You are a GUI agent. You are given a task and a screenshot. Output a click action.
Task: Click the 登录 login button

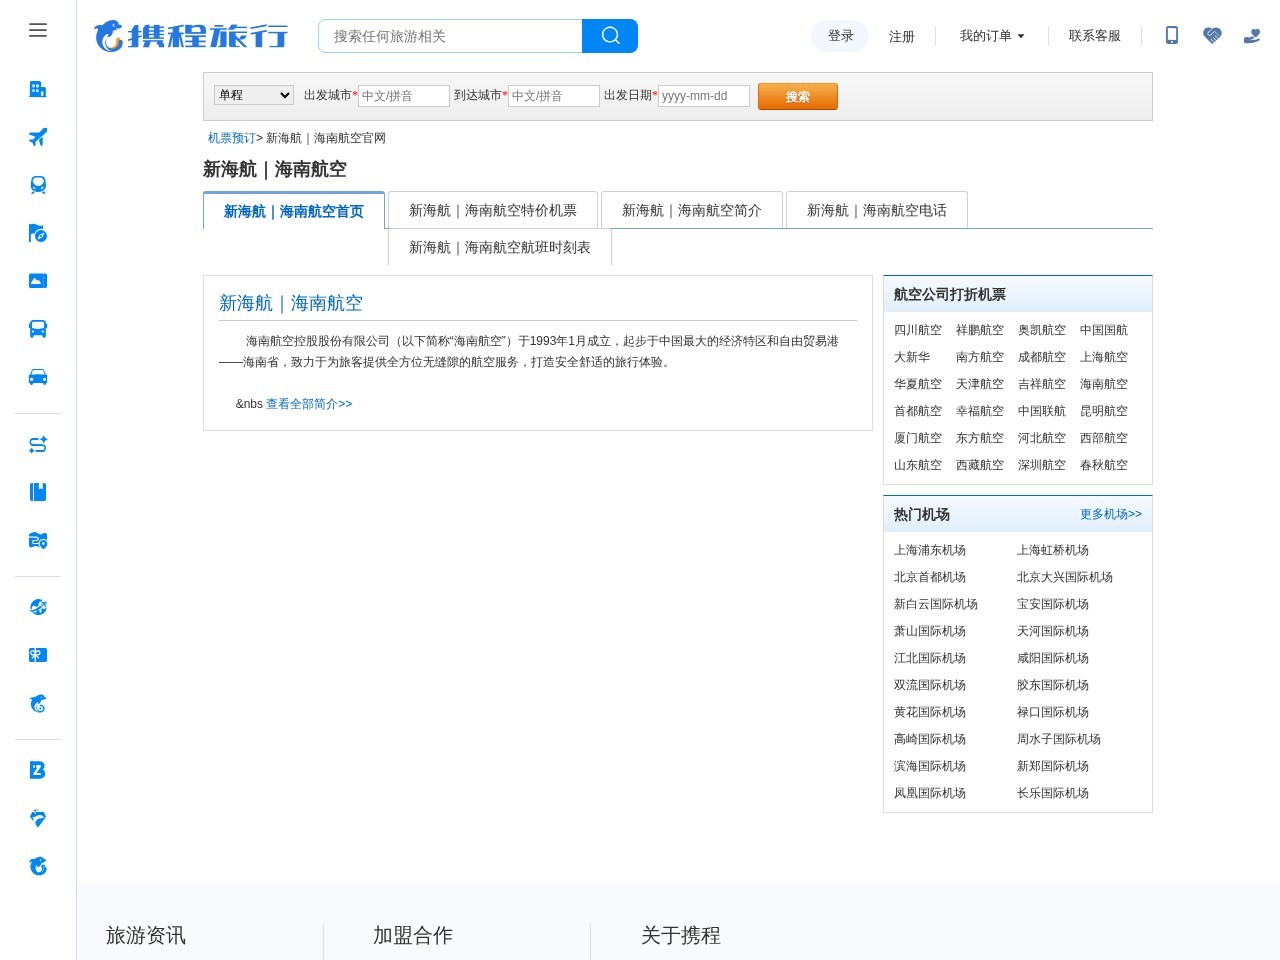click(840, 35)
